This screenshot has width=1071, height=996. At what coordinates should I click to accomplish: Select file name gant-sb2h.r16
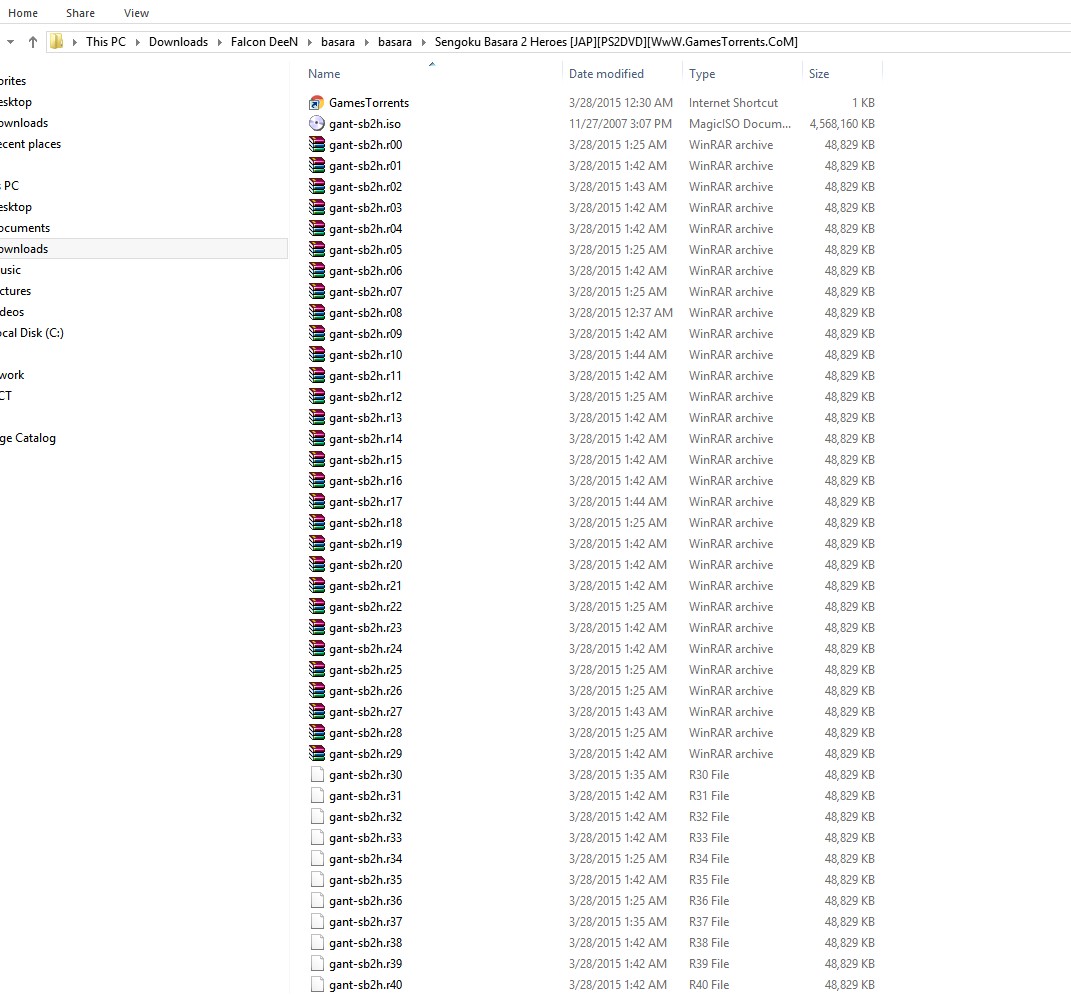coord(365,481)
